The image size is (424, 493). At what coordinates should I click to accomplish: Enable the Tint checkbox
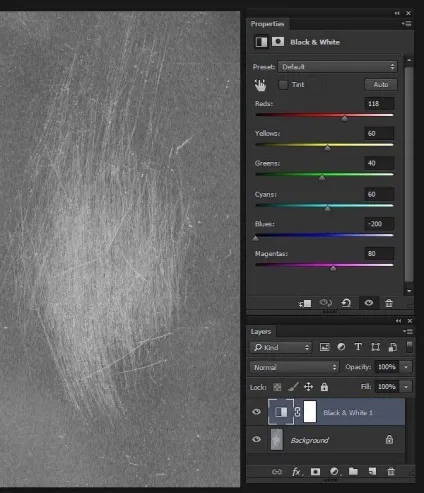pos(283,85)
